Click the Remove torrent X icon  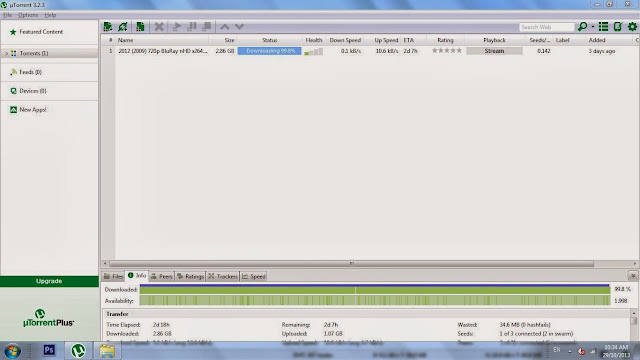[159, 27]
